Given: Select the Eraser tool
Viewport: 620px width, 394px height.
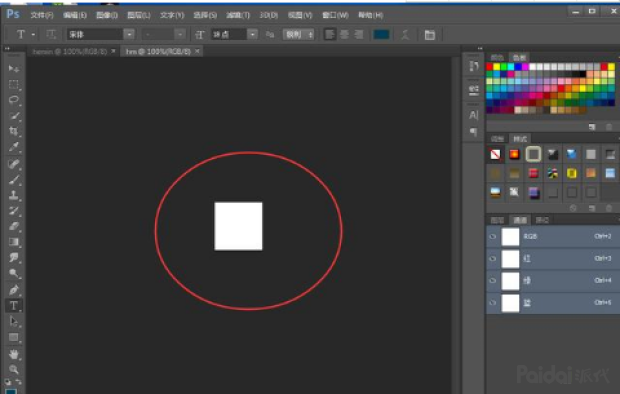Looking at the screenshot, I should [13, 226].
